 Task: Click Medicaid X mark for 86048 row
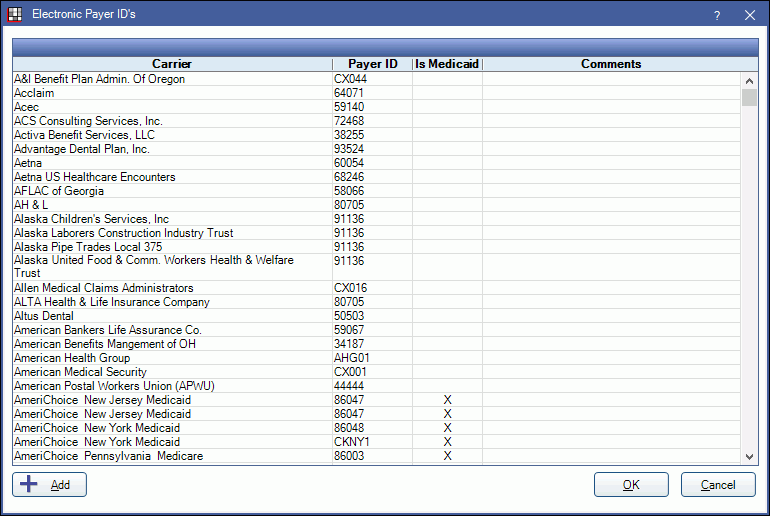447,428
